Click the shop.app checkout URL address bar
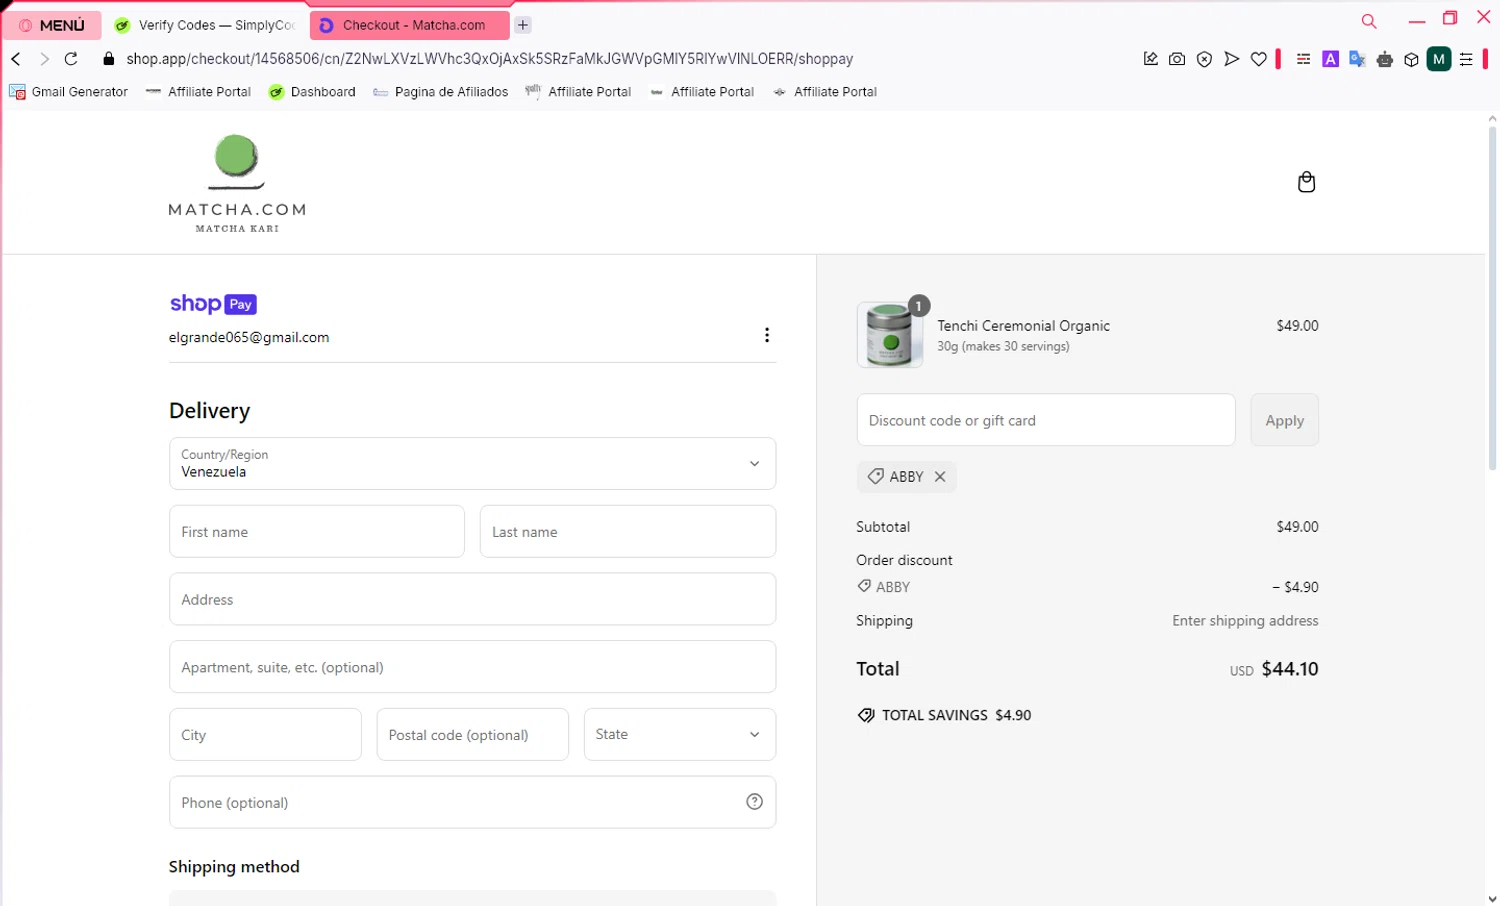The image size is (1500, 906). [x=490, y=59]
